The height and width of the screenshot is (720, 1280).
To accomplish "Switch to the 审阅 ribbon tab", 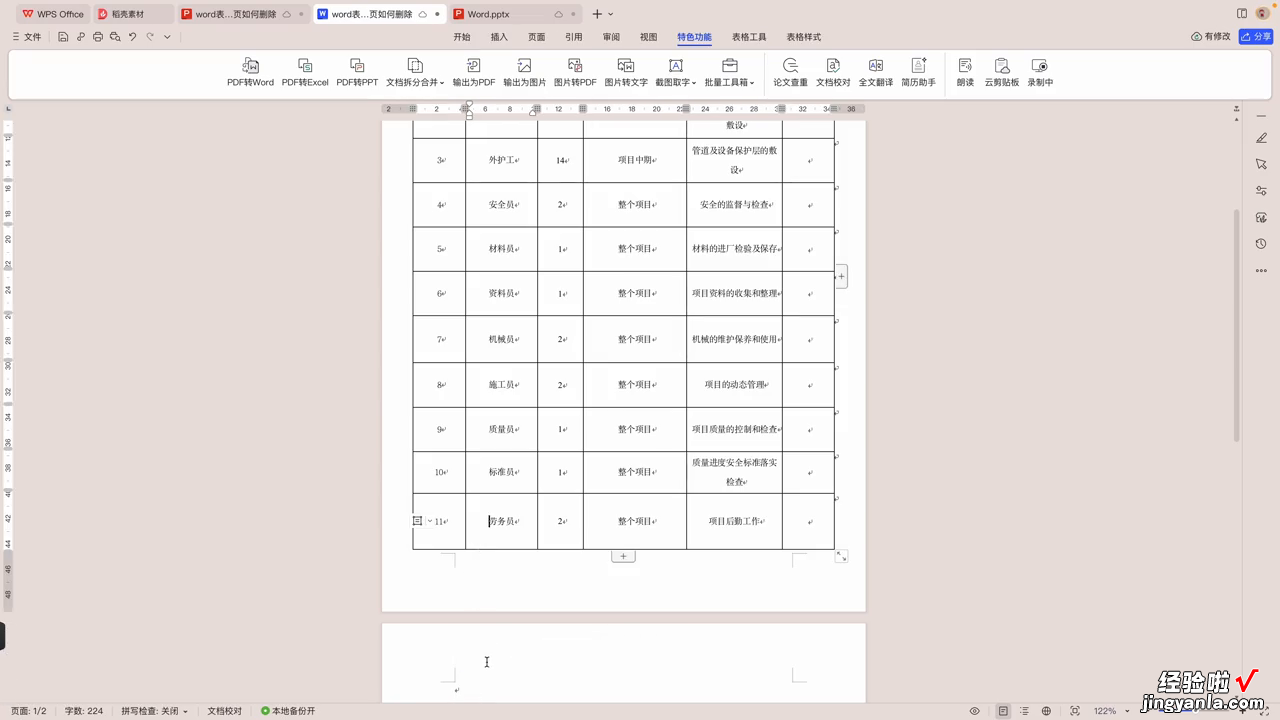I will [611, 37].
